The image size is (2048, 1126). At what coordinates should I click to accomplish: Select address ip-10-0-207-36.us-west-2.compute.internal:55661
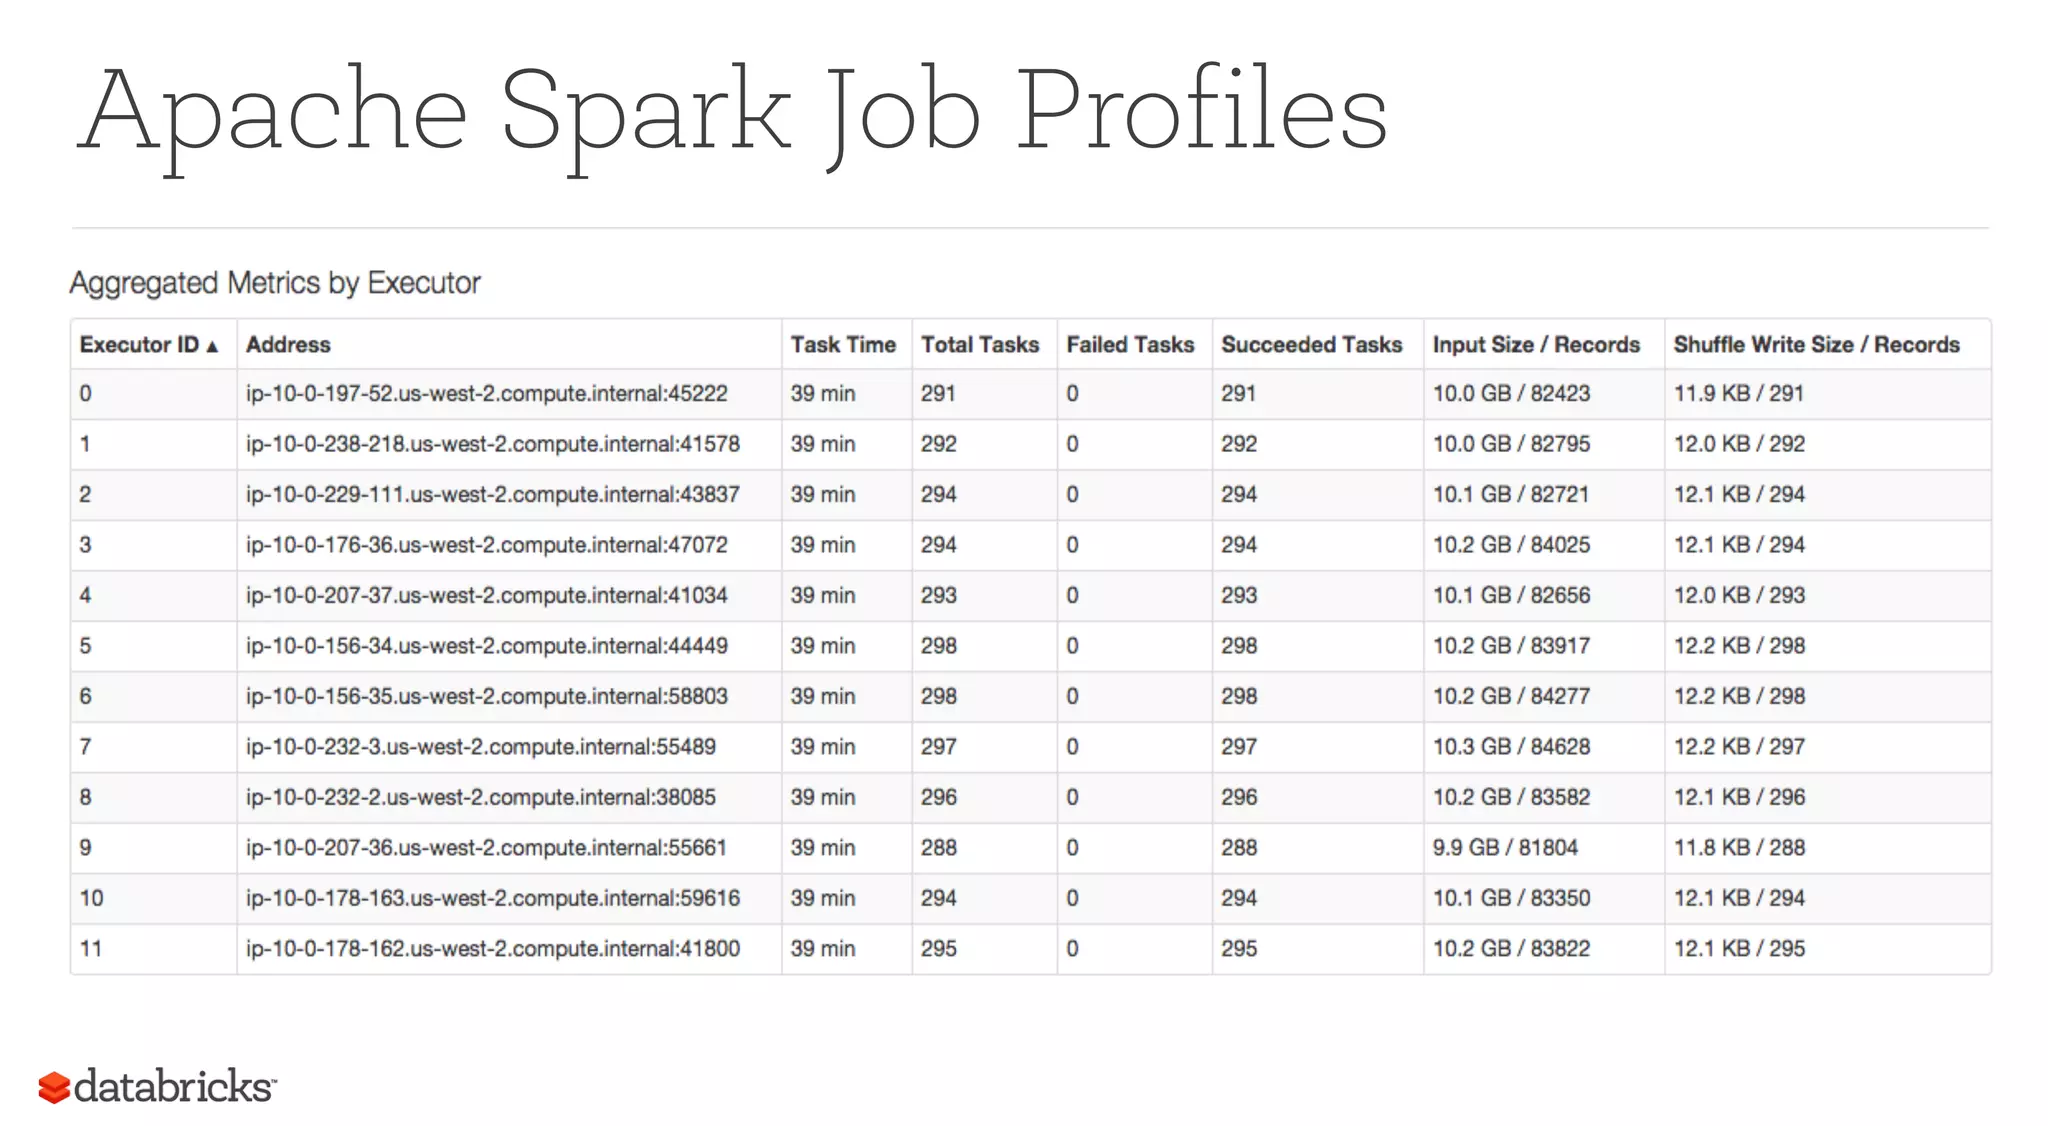tap(487, 848)
